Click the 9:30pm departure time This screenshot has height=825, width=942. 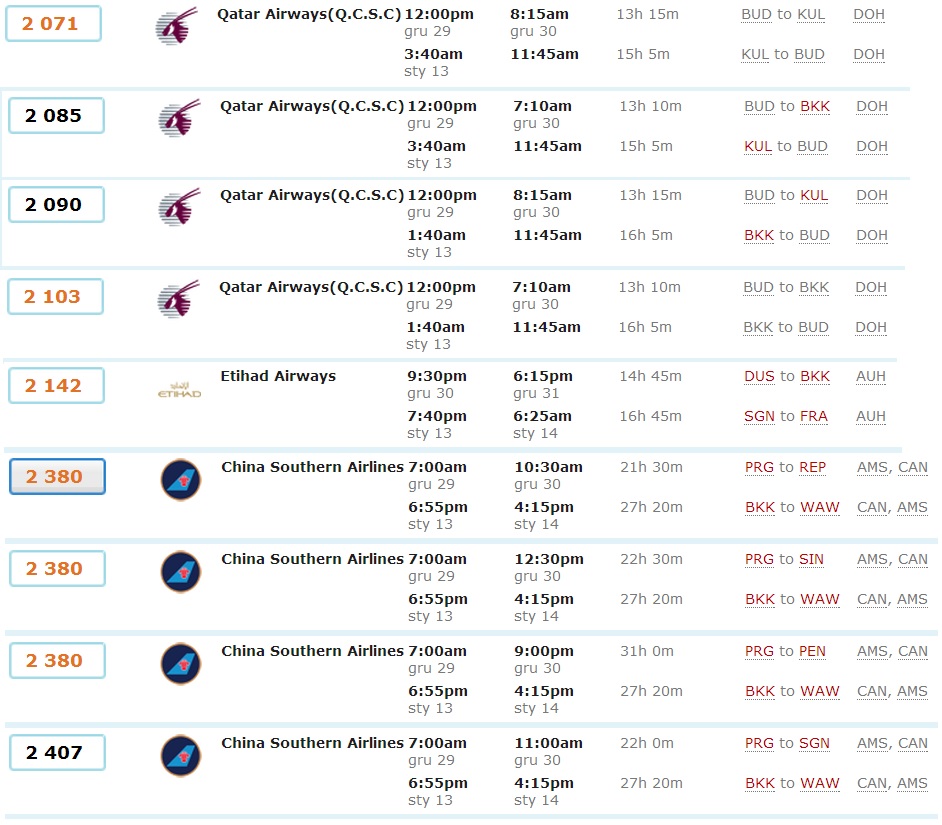tap(437, 376)
